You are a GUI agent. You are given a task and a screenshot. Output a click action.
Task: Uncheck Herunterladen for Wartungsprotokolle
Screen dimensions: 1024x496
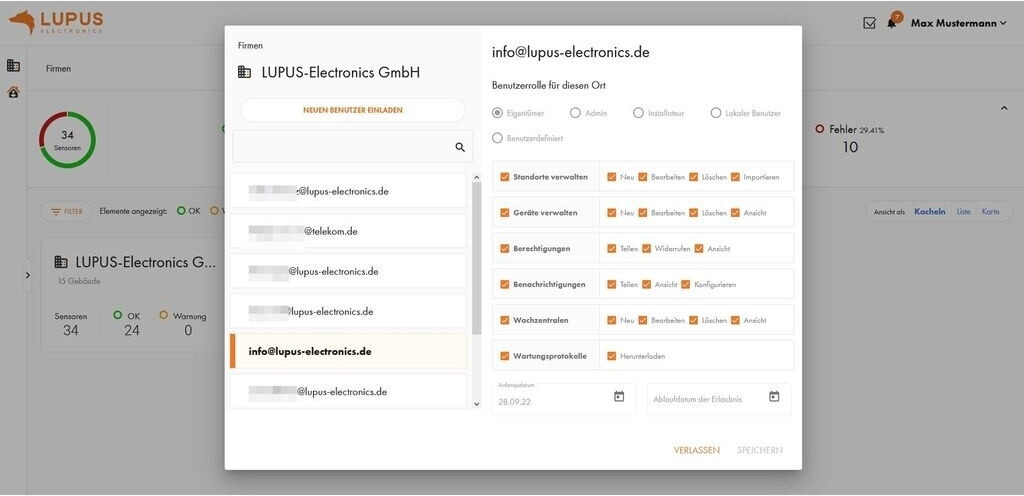(612, 356)
